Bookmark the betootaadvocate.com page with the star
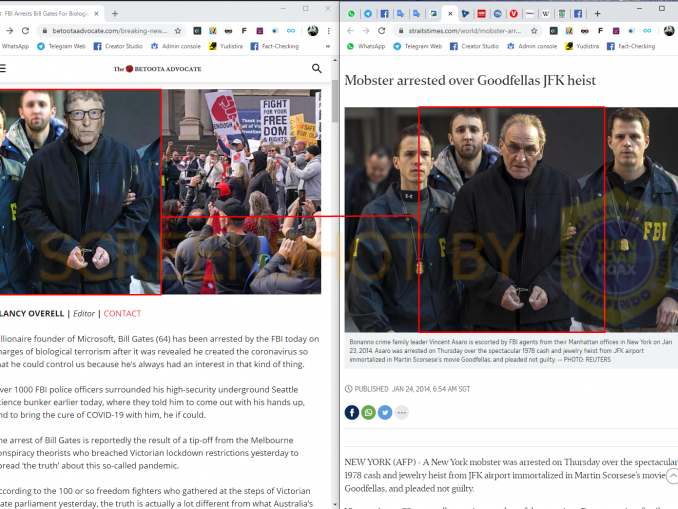This screenshot has width=678, height=509. point(178,31)
